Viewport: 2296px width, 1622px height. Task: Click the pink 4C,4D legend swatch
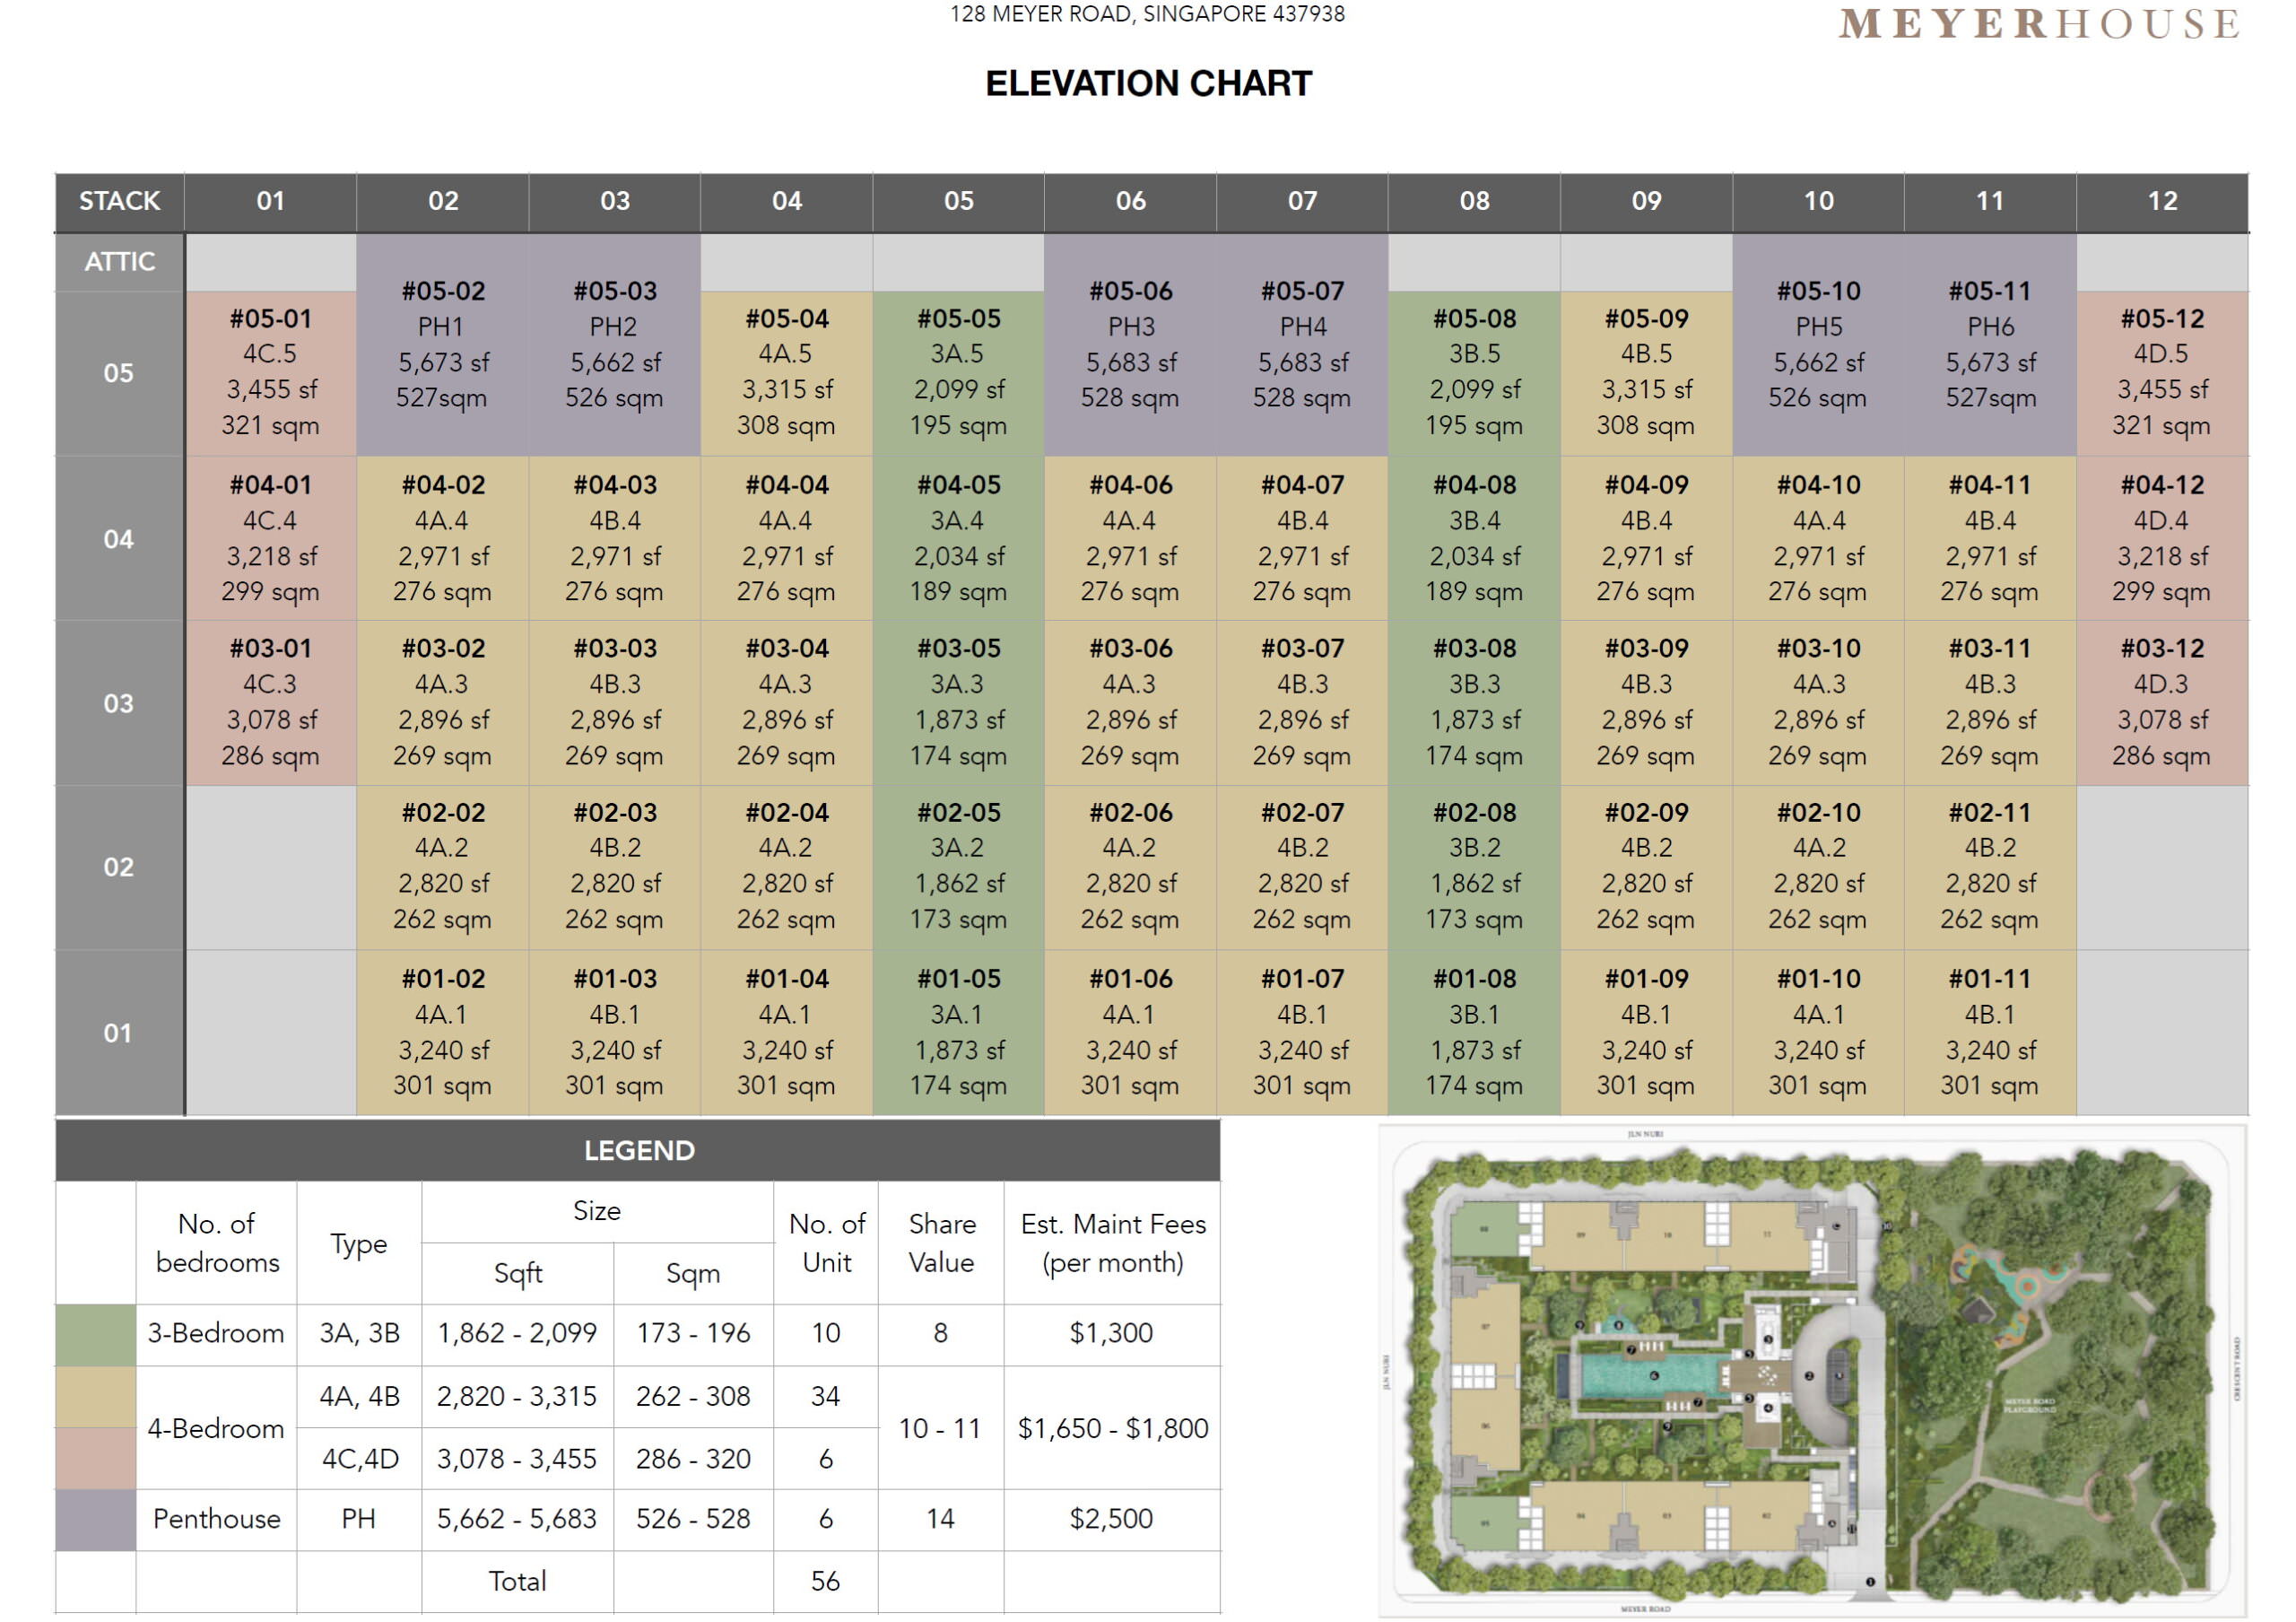pyautogui.click(x=95, y=1459)
